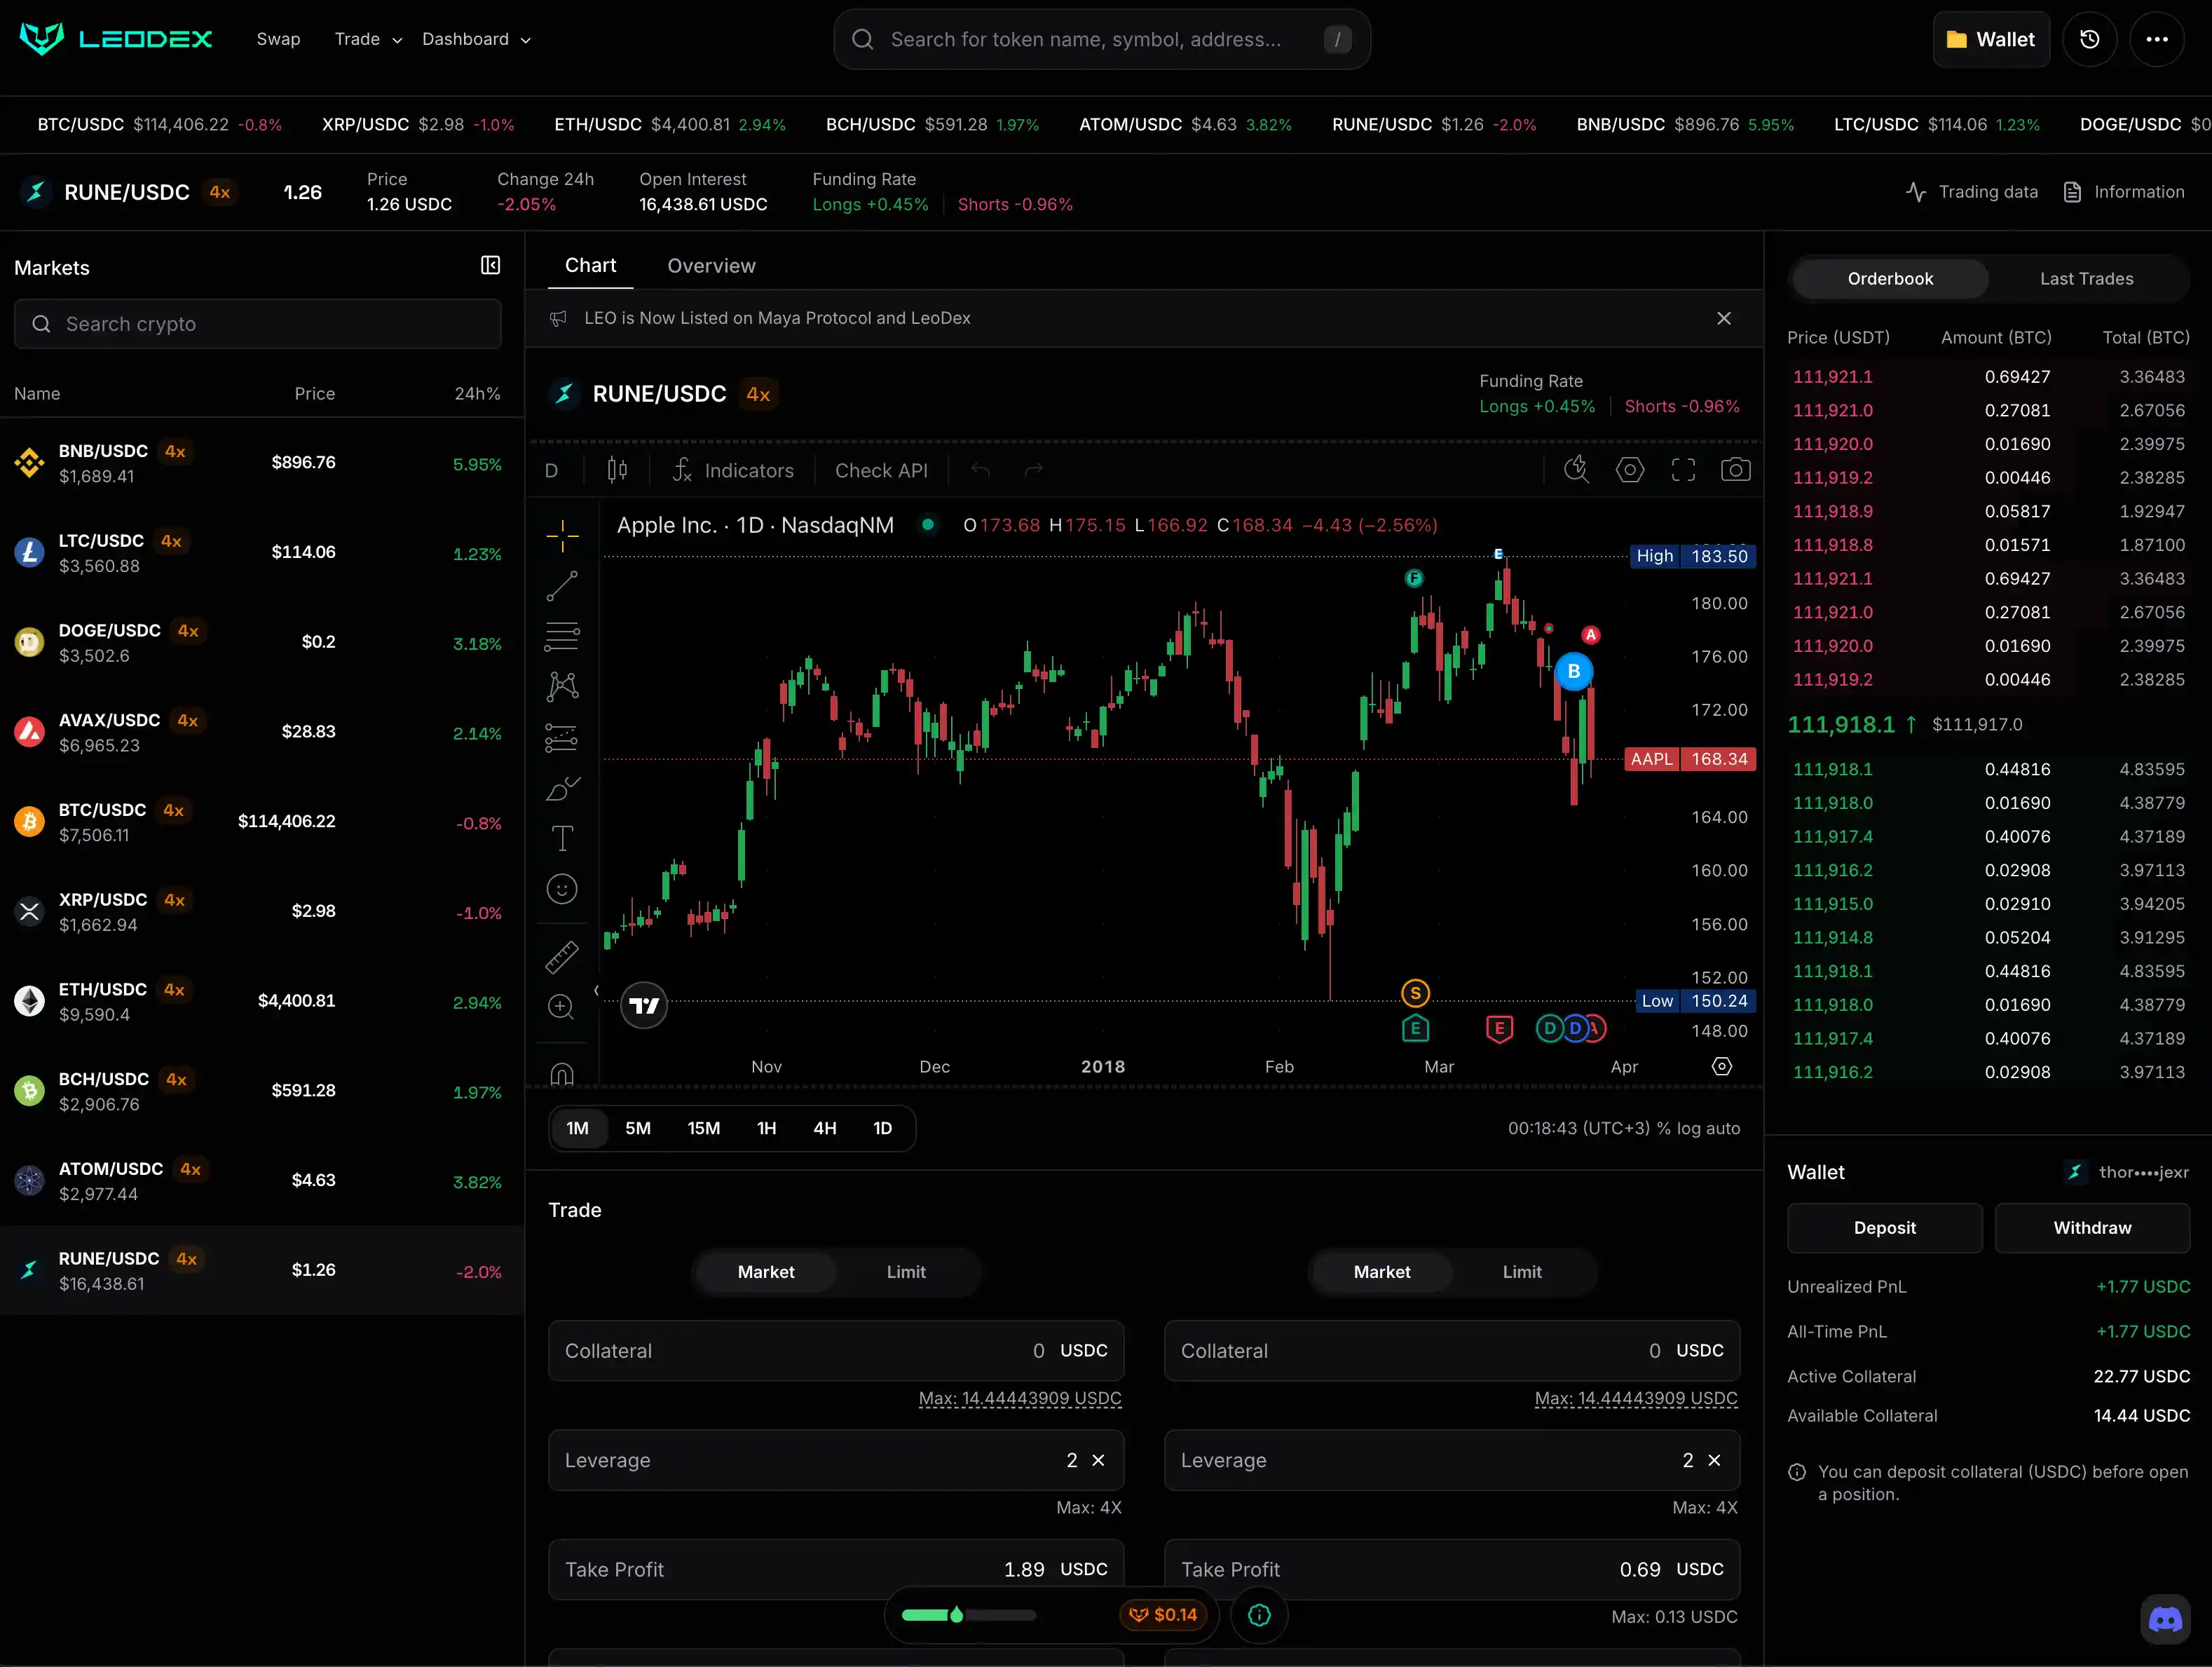2212x1667 pixels.
Task: Redo the last chart action
Action: pos(1034,470)
